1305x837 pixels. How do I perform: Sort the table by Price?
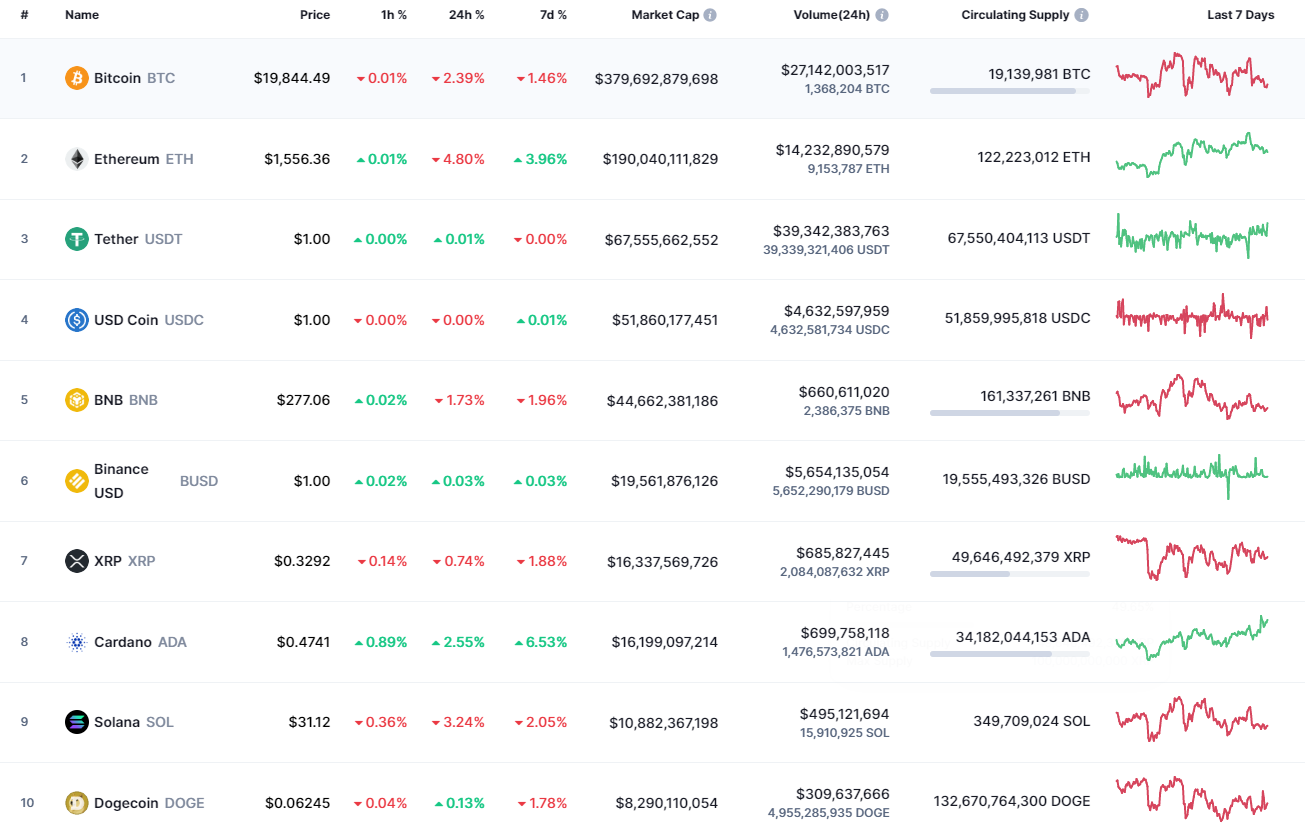315,14
